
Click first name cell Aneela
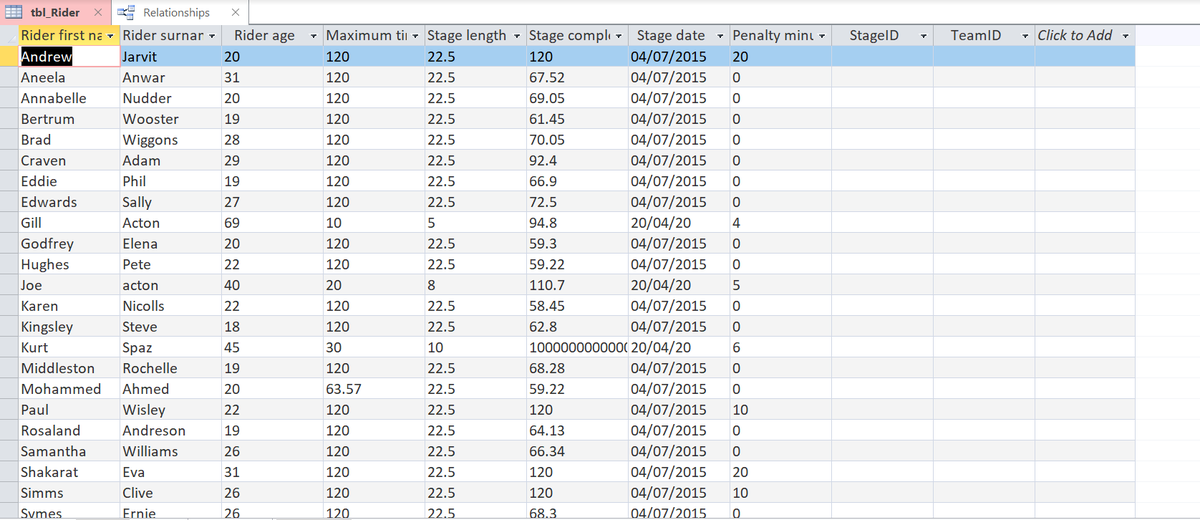68,77
